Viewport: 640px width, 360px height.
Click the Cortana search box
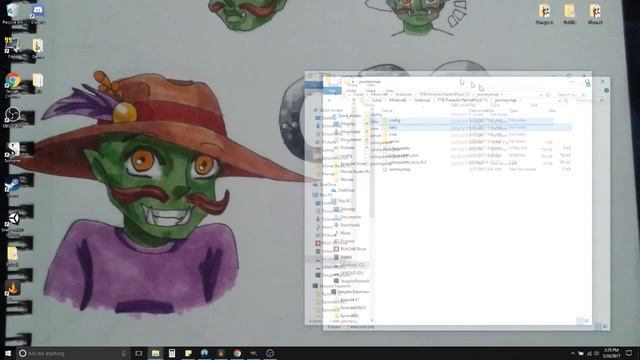pos(73,353)
